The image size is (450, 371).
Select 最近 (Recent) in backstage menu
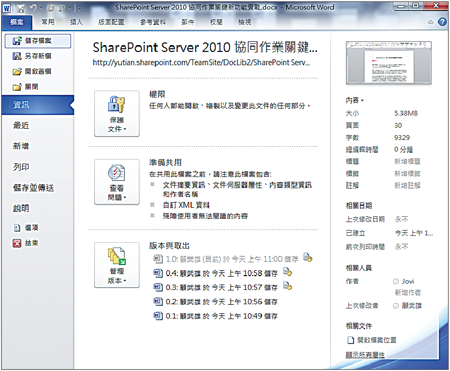(21, 126)
